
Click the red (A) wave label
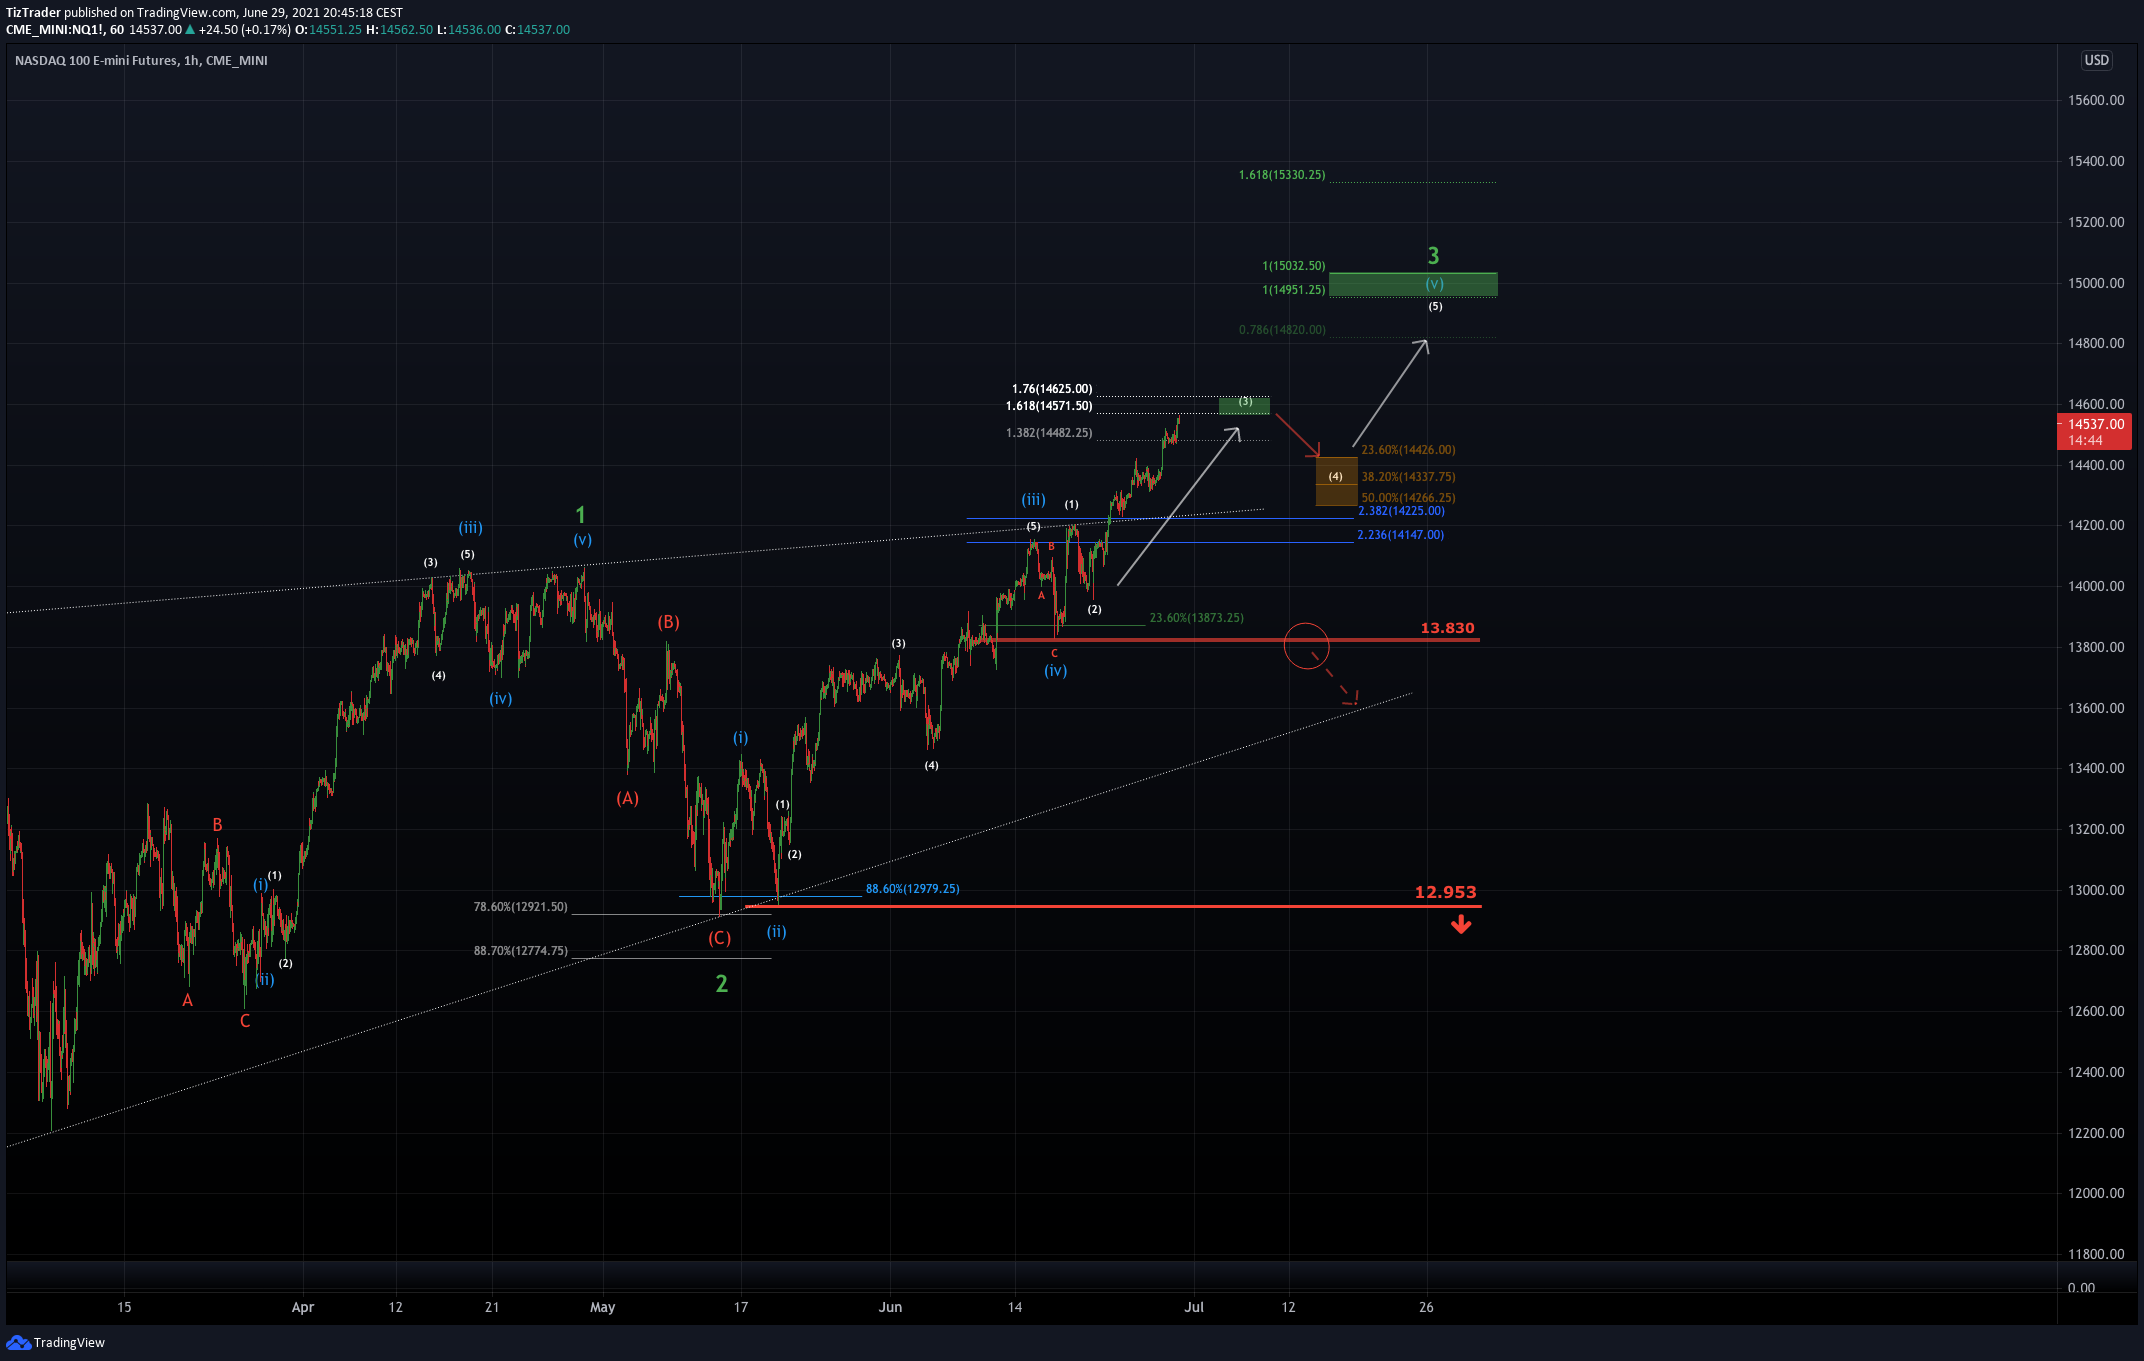pyautogui.click(x=627, y=798)
